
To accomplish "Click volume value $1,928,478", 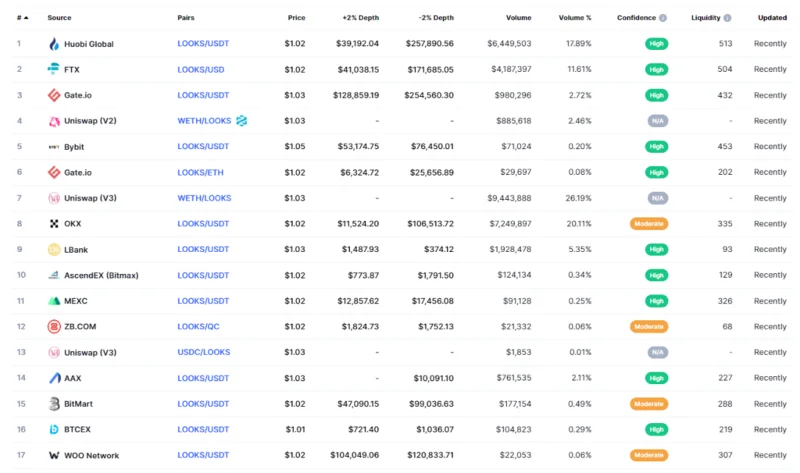I will [510, 250].
